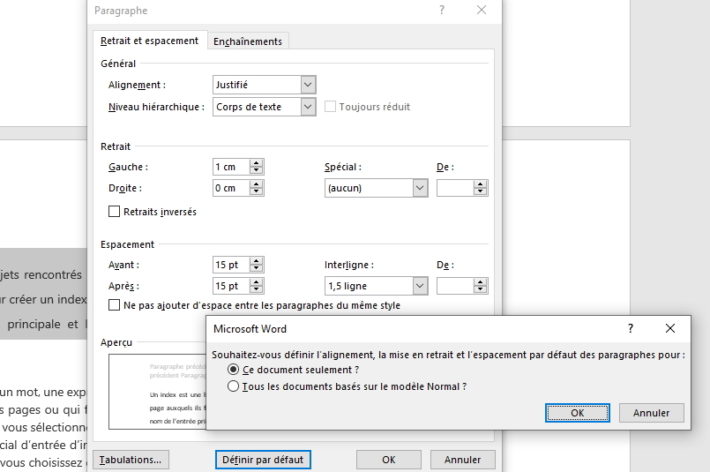The image size is (710, 472).
Task: Click the help question mark in Paragraphe dialog
Action: point(441,10)
